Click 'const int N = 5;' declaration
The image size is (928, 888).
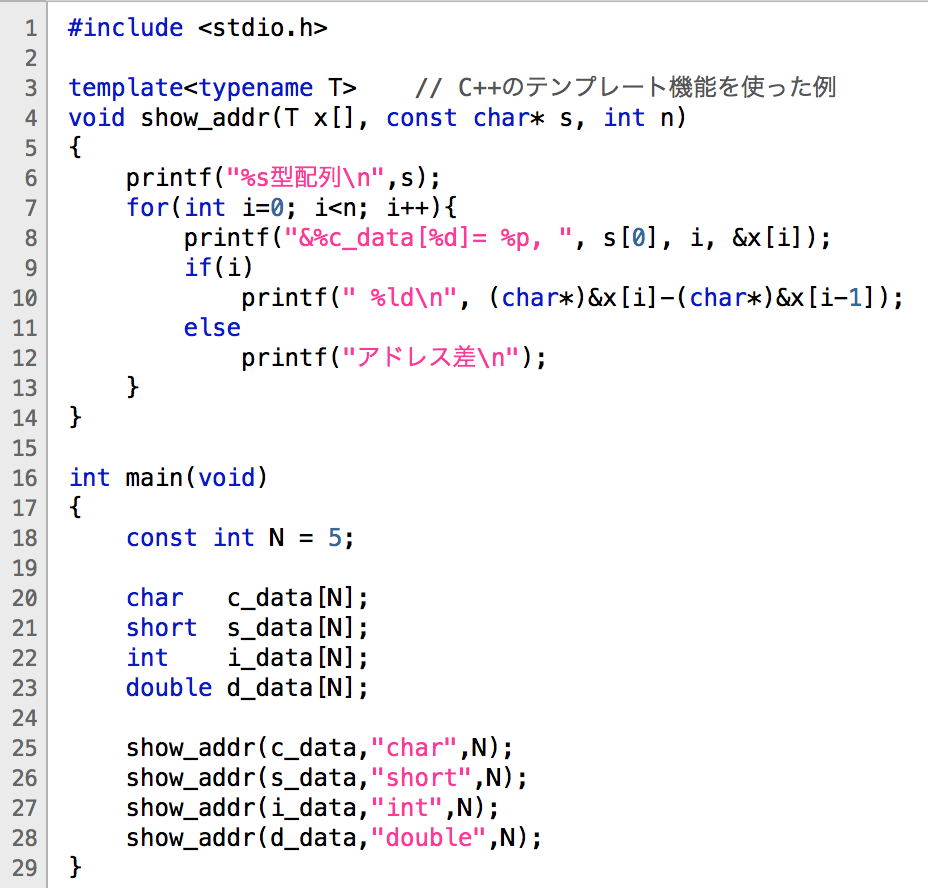click(x=240, y=538)
